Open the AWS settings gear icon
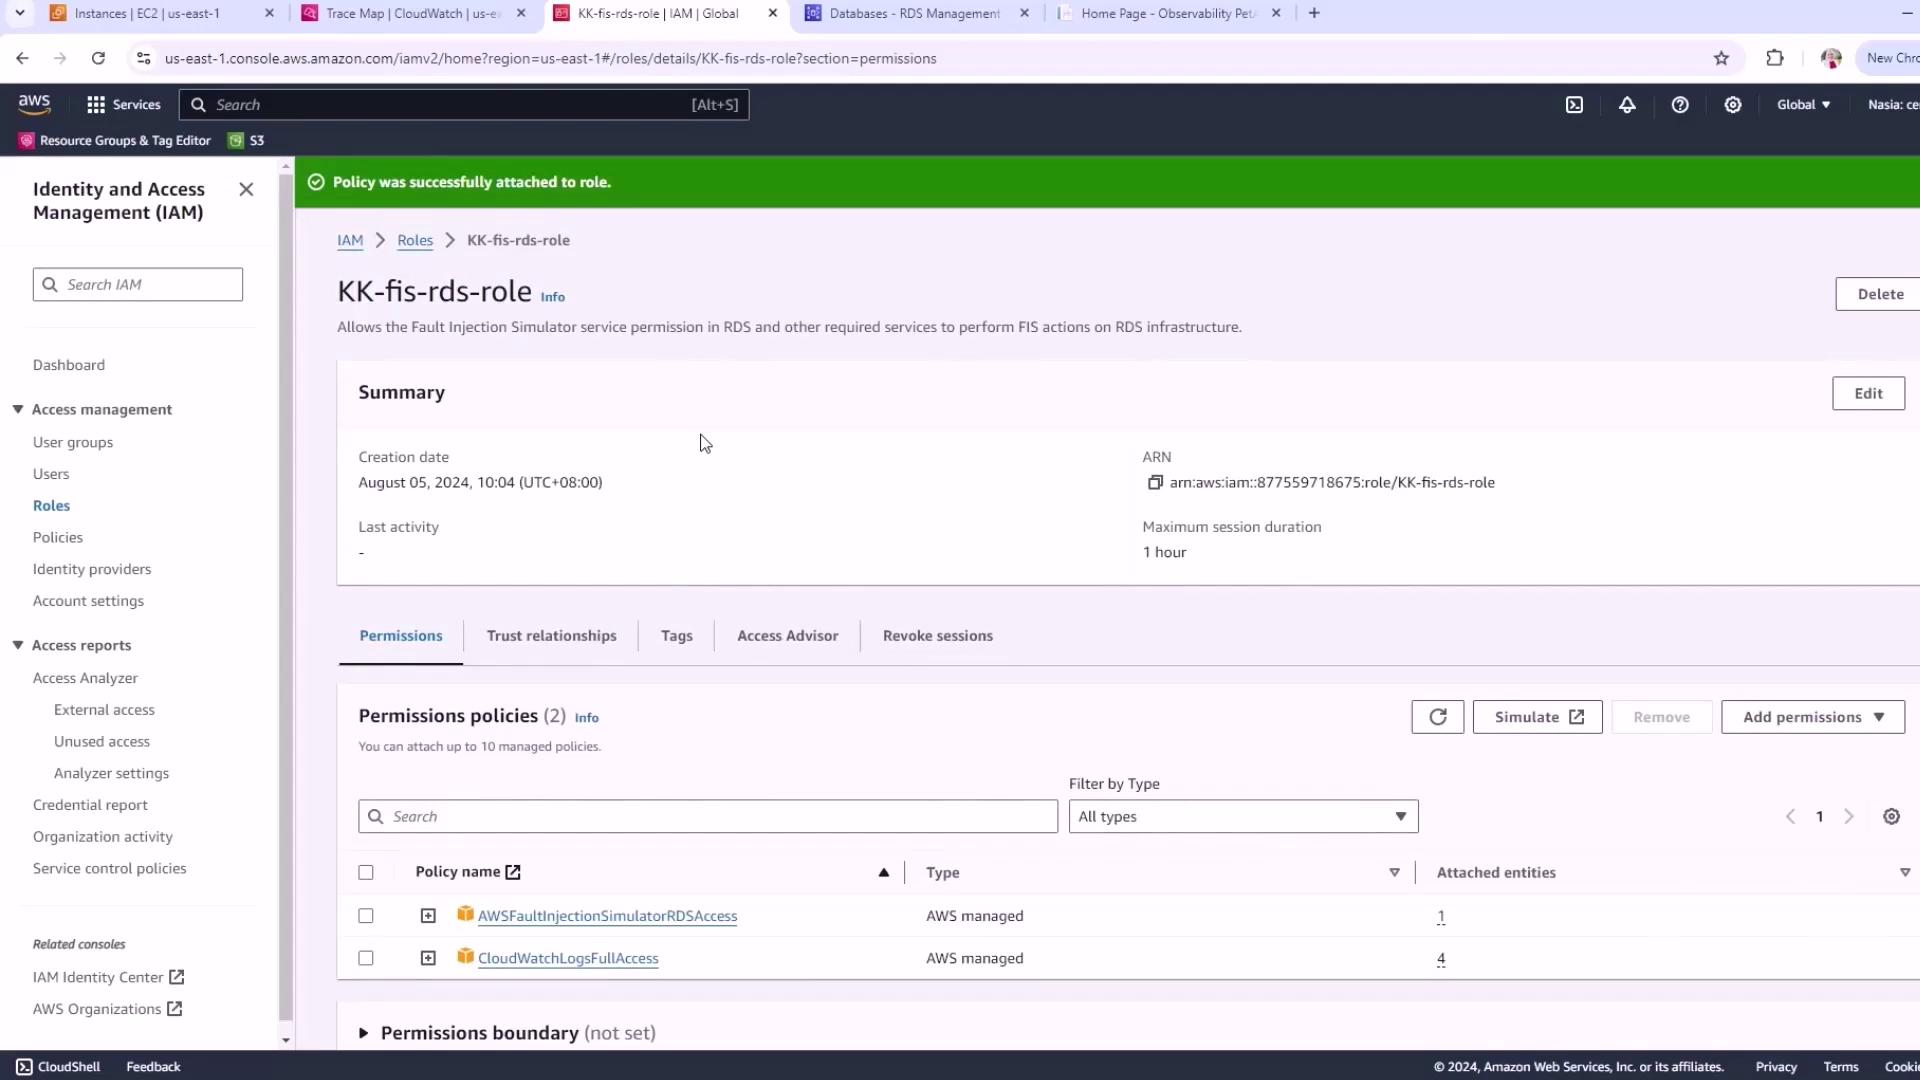The height and width of the screenshot is (1080, 1920). [1733, 105]
